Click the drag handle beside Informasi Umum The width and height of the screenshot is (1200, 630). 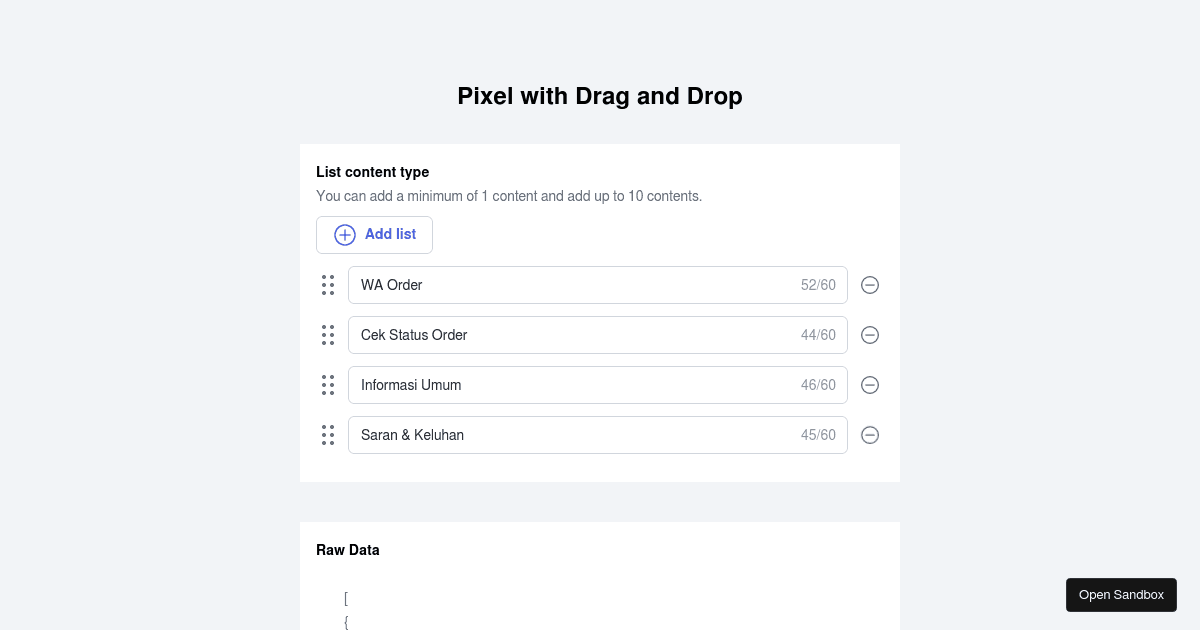[328, 385]
